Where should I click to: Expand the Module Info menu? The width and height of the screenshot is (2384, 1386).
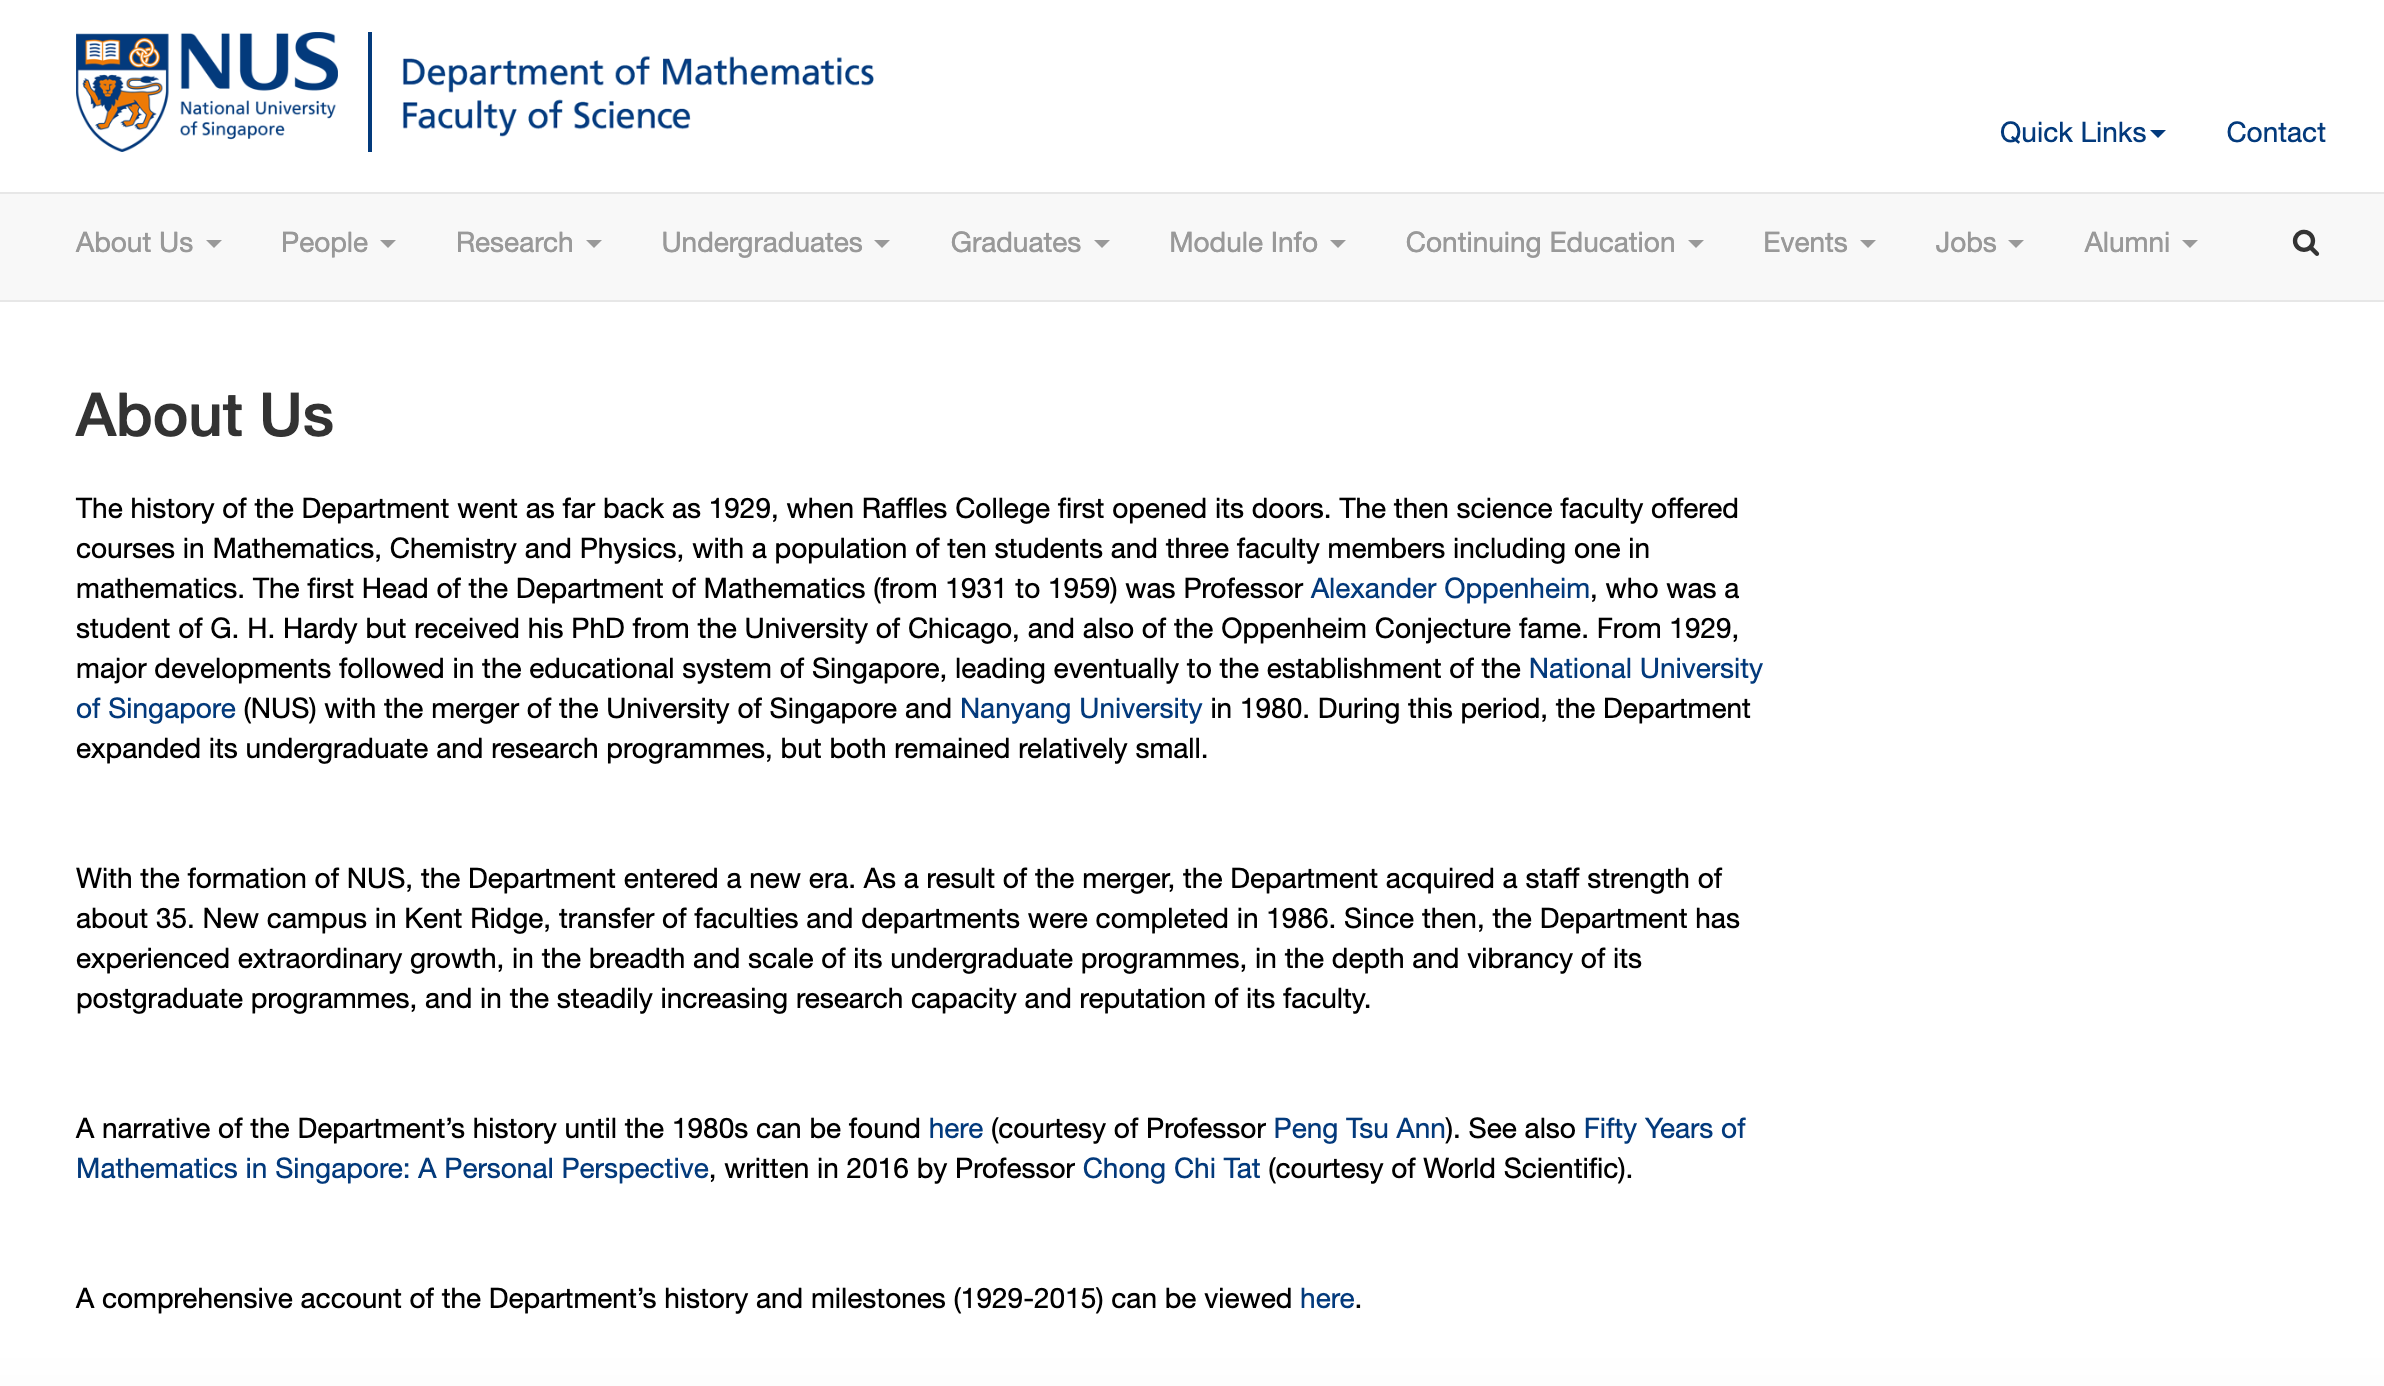(1257, 243)
